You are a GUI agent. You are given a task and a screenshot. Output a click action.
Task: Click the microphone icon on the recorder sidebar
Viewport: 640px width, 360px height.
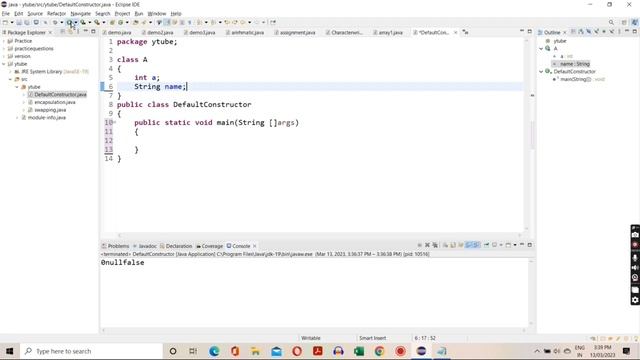tap(635, 258)
